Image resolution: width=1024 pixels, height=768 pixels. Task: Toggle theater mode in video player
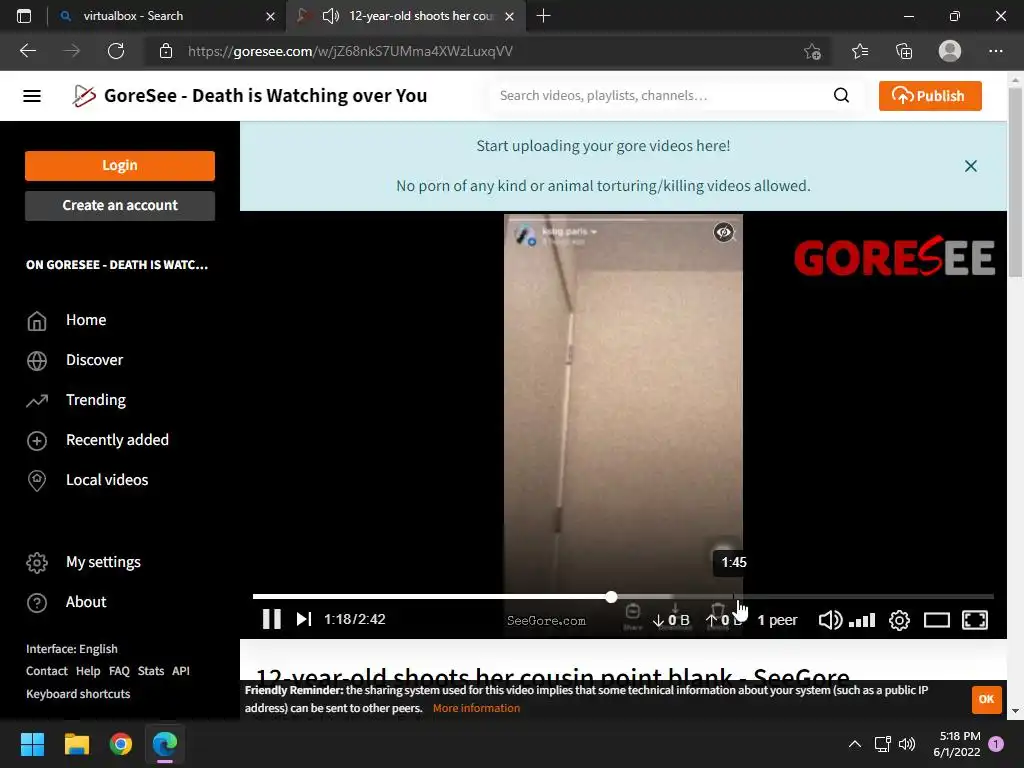(x=936, y=620)
